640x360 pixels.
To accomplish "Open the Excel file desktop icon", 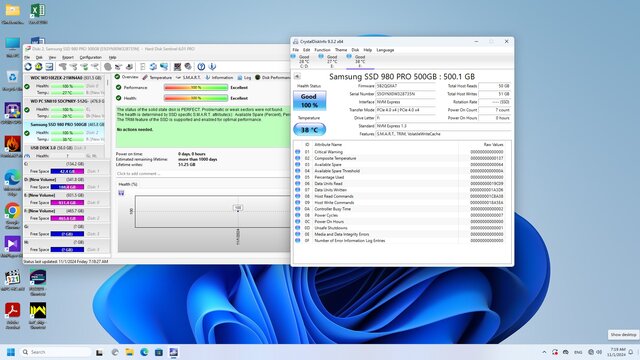I will tap(38, 13).
